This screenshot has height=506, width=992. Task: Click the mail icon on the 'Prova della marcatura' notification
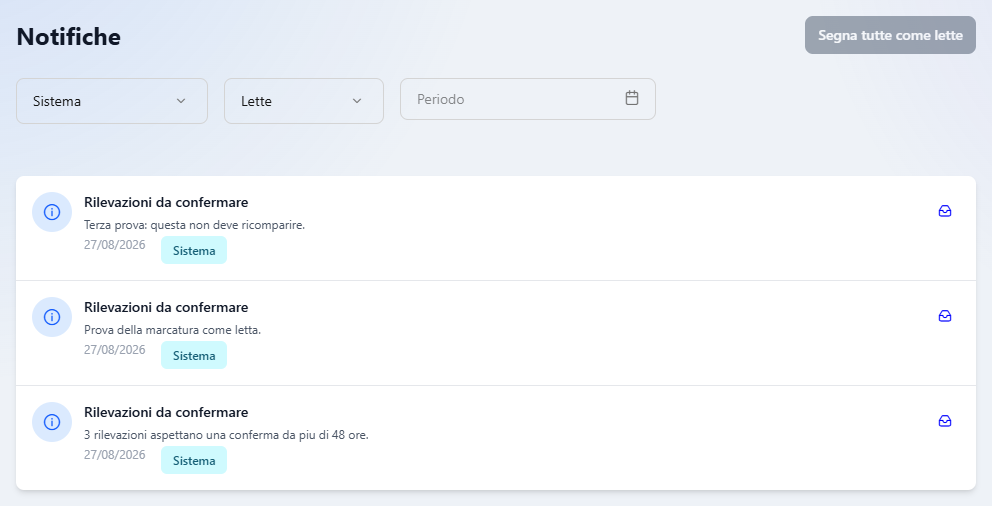[945, 316]
